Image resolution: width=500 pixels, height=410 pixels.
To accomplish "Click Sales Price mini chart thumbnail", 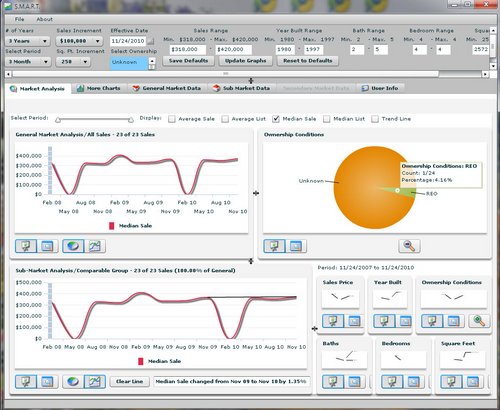I will click(340, 299).
